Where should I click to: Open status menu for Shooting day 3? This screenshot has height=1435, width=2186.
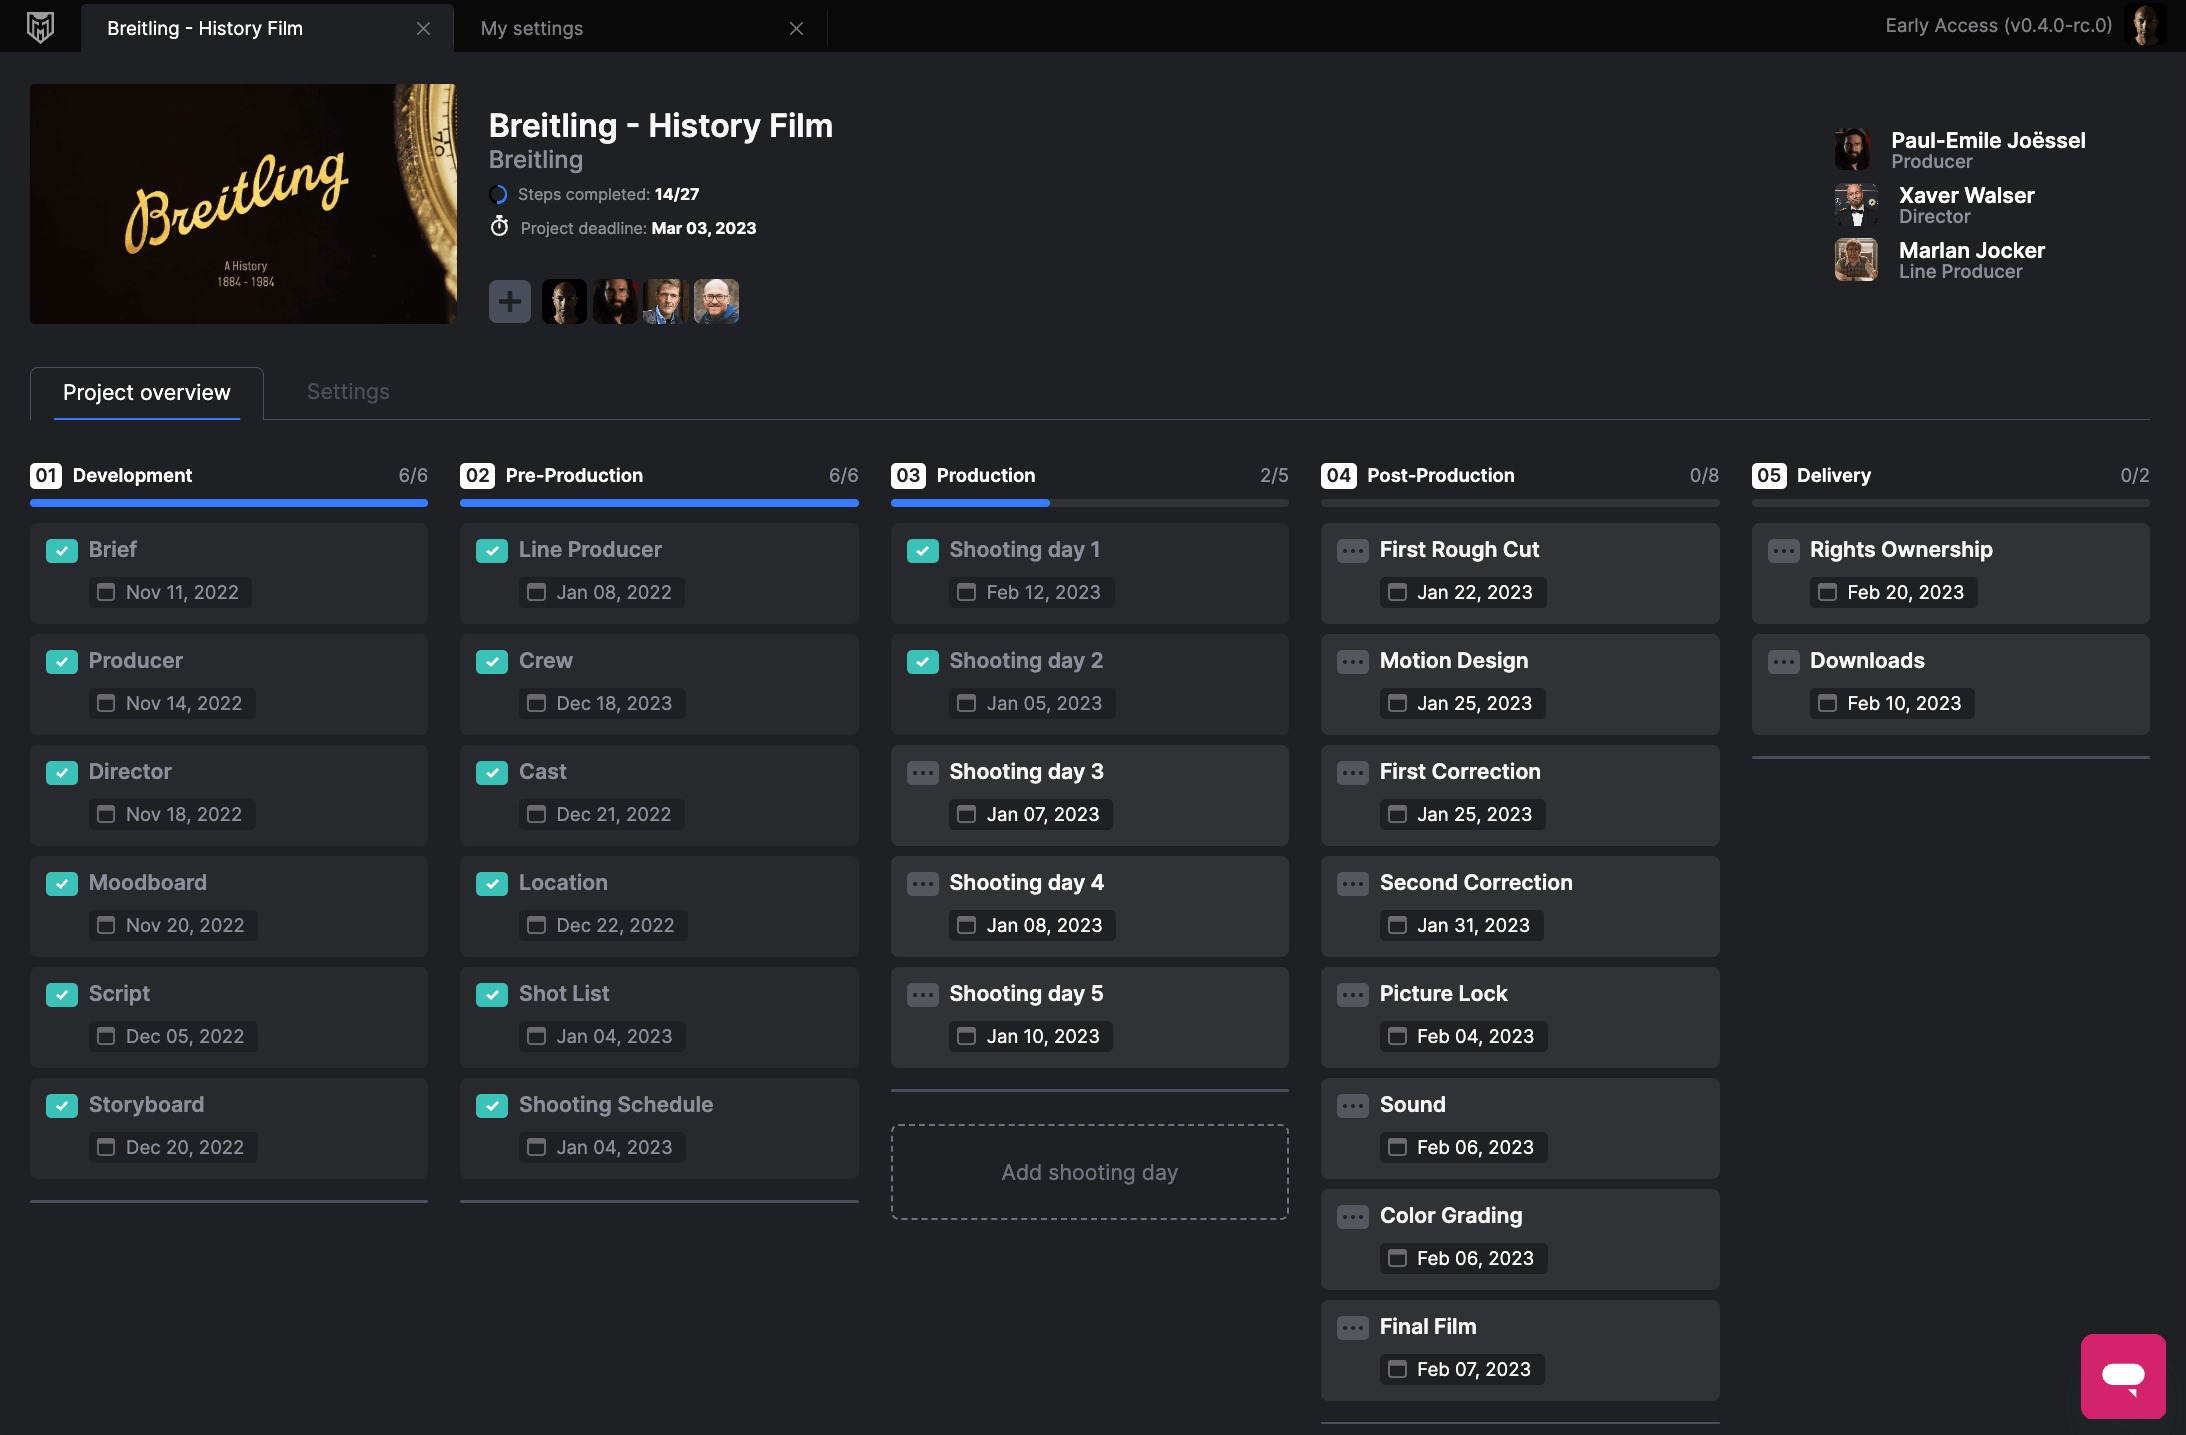pos(923,773)
